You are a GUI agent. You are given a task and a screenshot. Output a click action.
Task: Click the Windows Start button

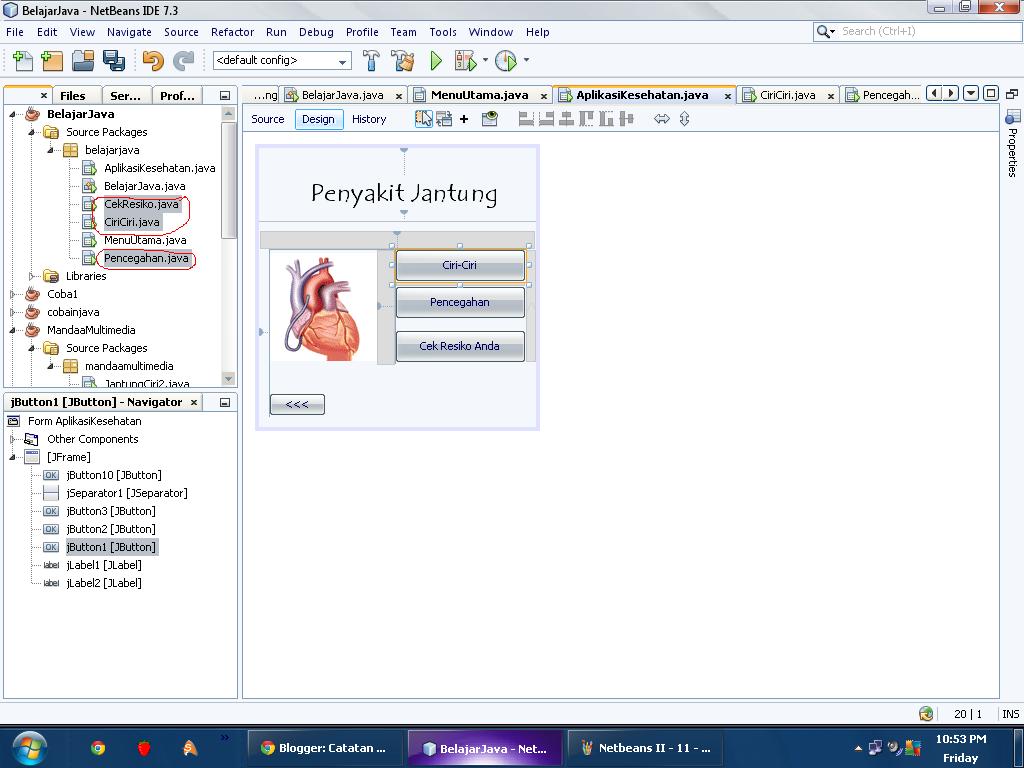click(29, 748)
